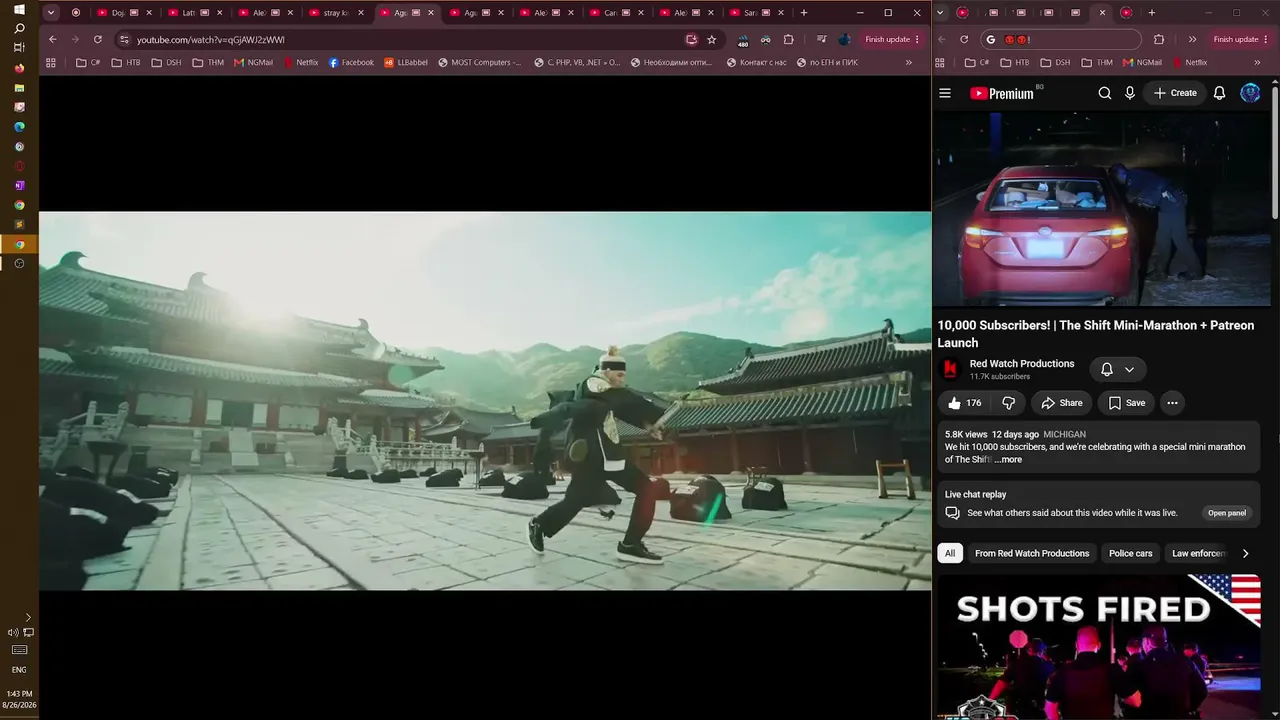Screen dimensions: 1280x720
Task: Like the 10,000 Subscribers video
Action: [x=964, y=403]
